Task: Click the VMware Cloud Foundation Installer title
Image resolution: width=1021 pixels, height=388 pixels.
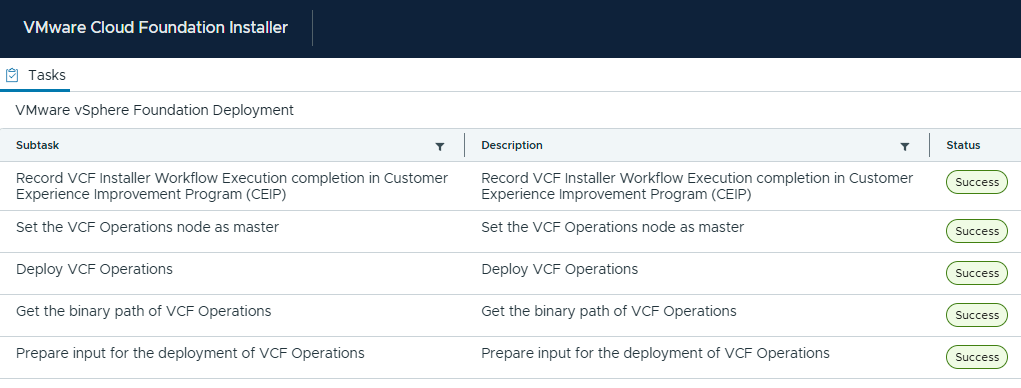Action: (x=156, y=28)
